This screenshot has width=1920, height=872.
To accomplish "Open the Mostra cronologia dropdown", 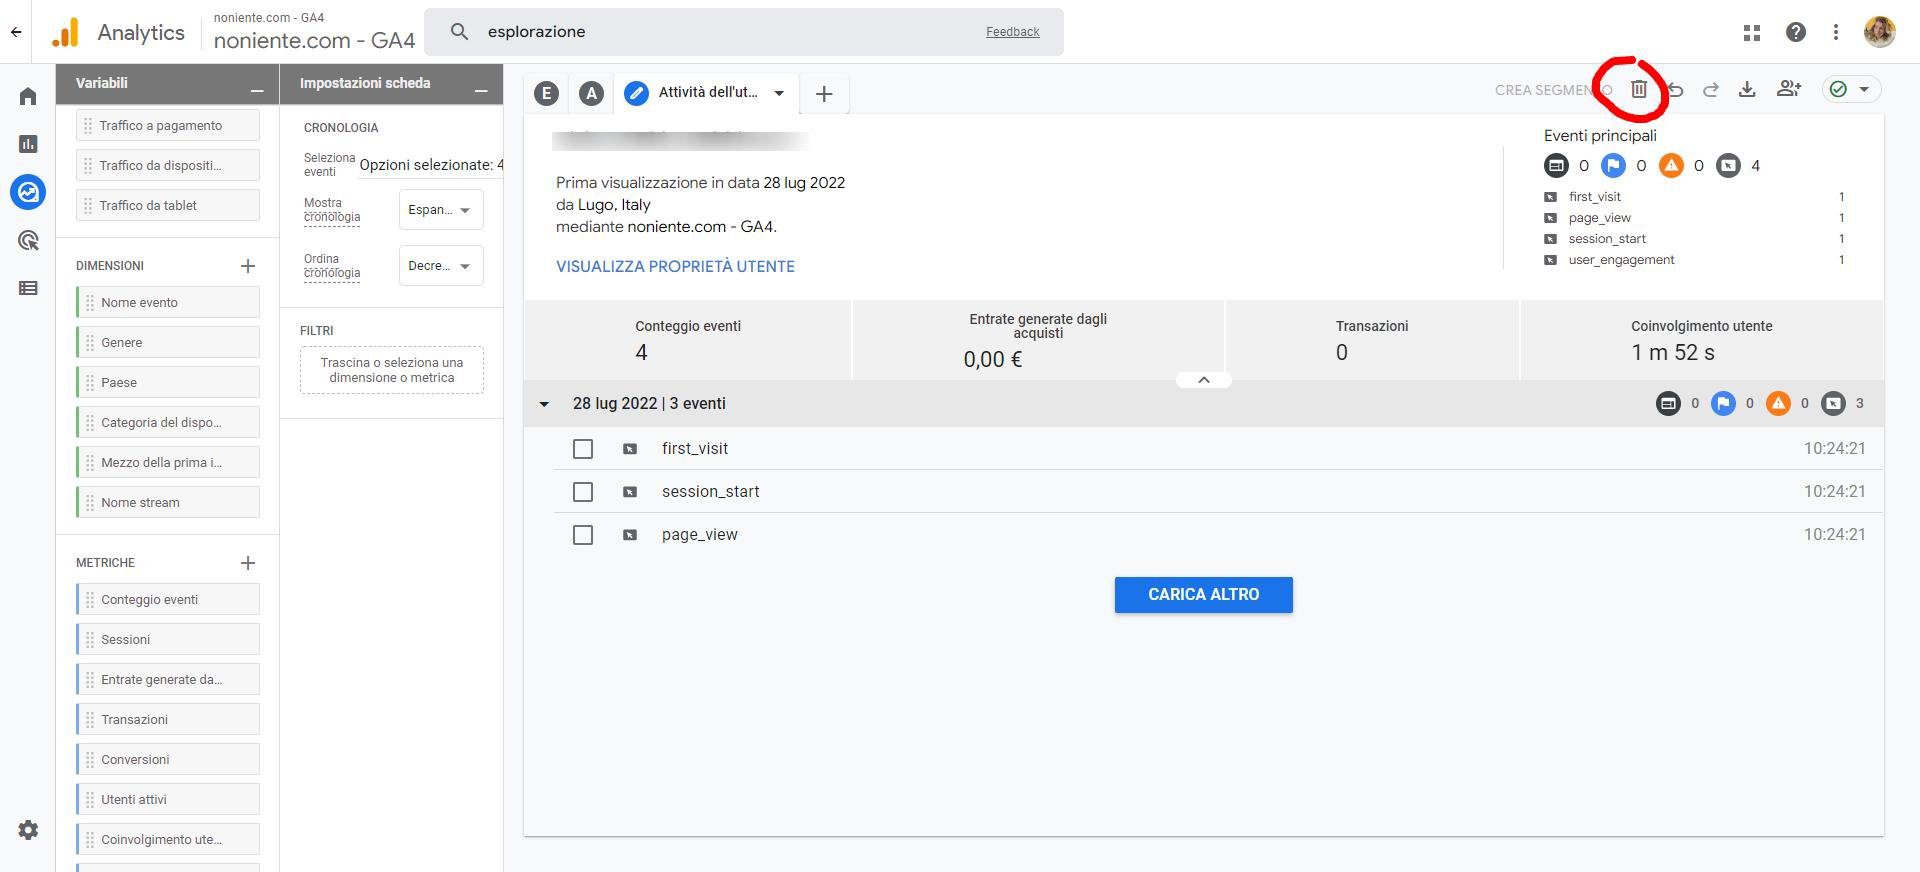I will click(440, 210).
